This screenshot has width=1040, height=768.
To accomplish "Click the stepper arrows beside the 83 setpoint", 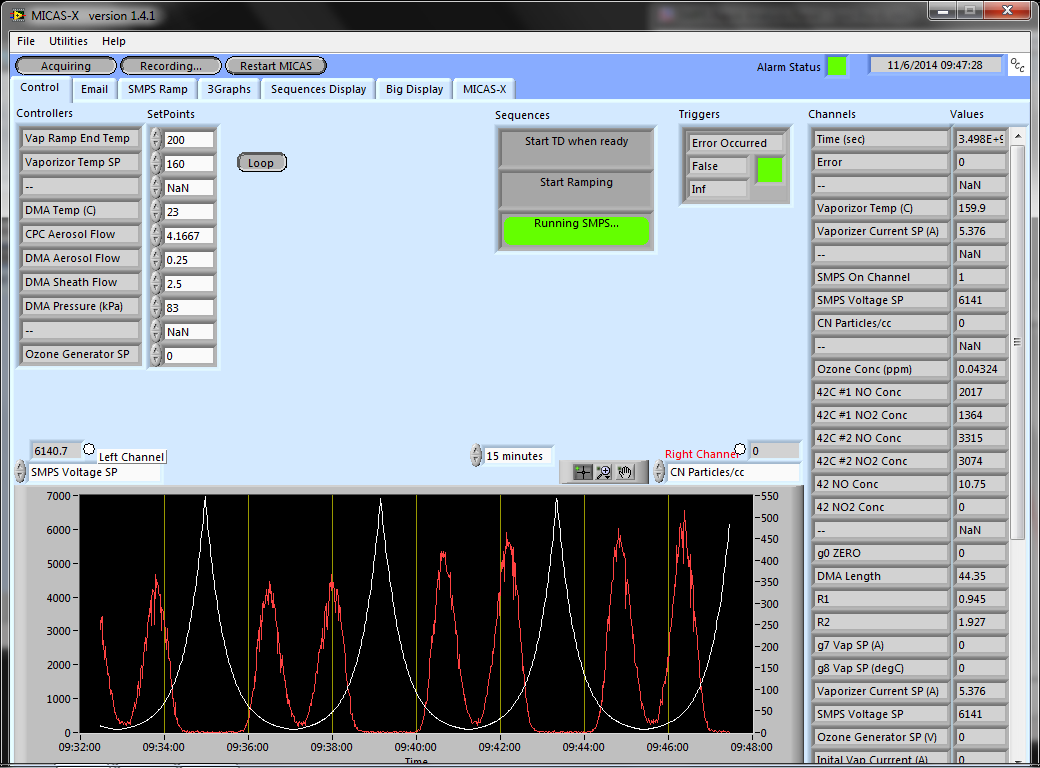I will point(156,307).
